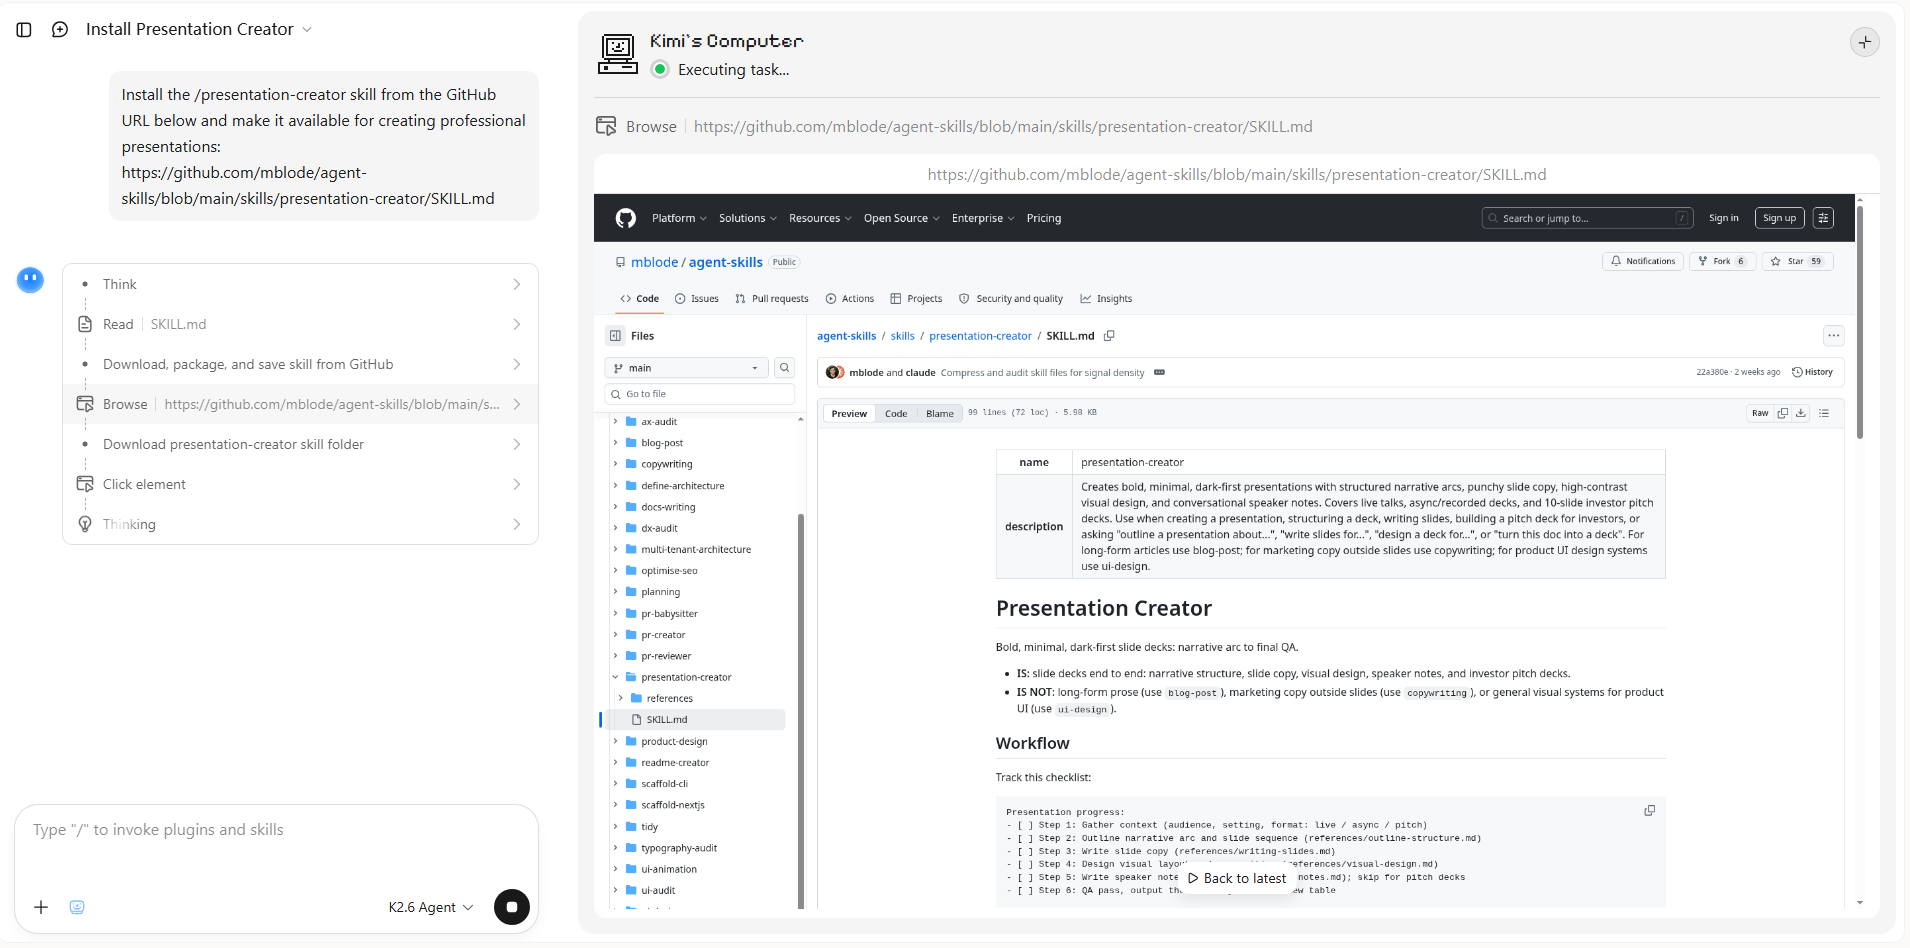The height and width of the screenshot is (948, 1910).
Task: Click the Notifications button
Action: (1643, 261)
